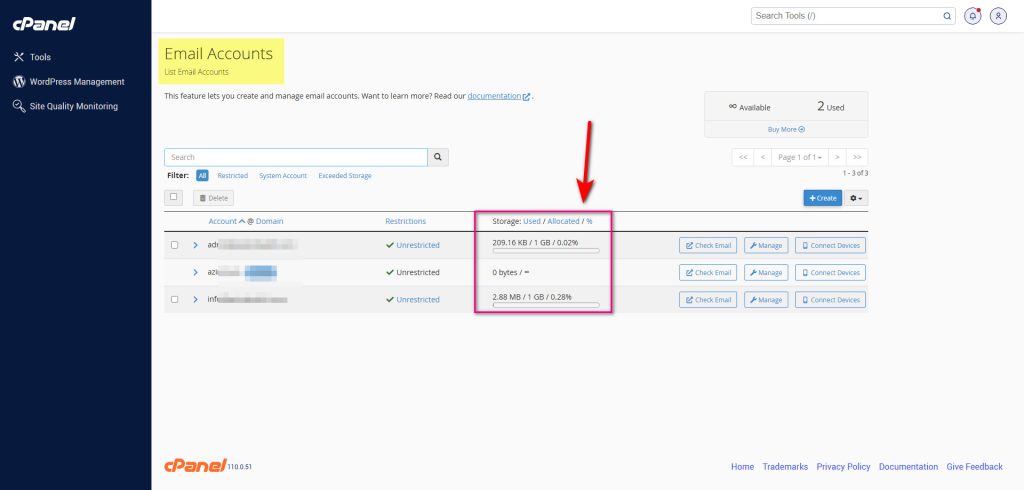Go to previous page button
Screen dimensions: 1024x490
point(763,157)
